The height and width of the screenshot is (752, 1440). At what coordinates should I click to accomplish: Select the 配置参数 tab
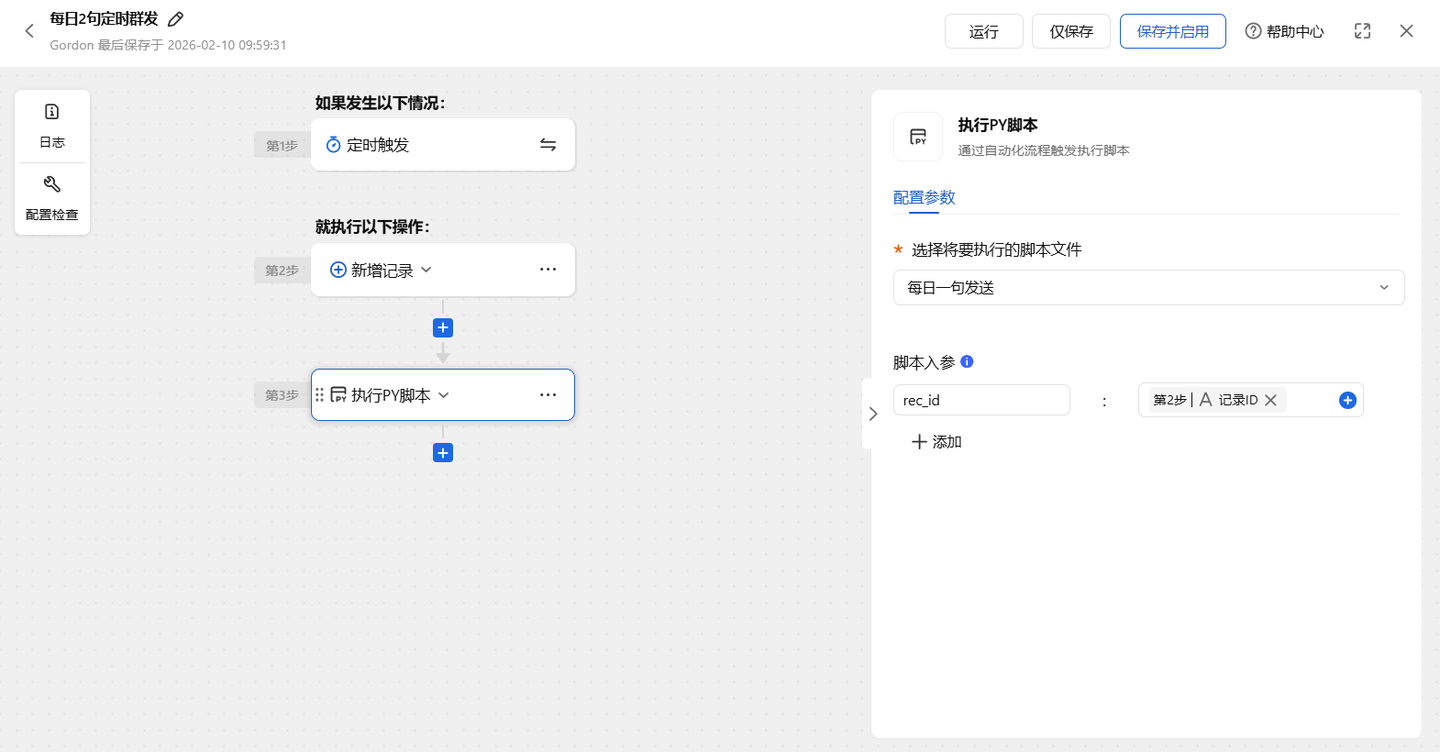click(x=924, y=198)
